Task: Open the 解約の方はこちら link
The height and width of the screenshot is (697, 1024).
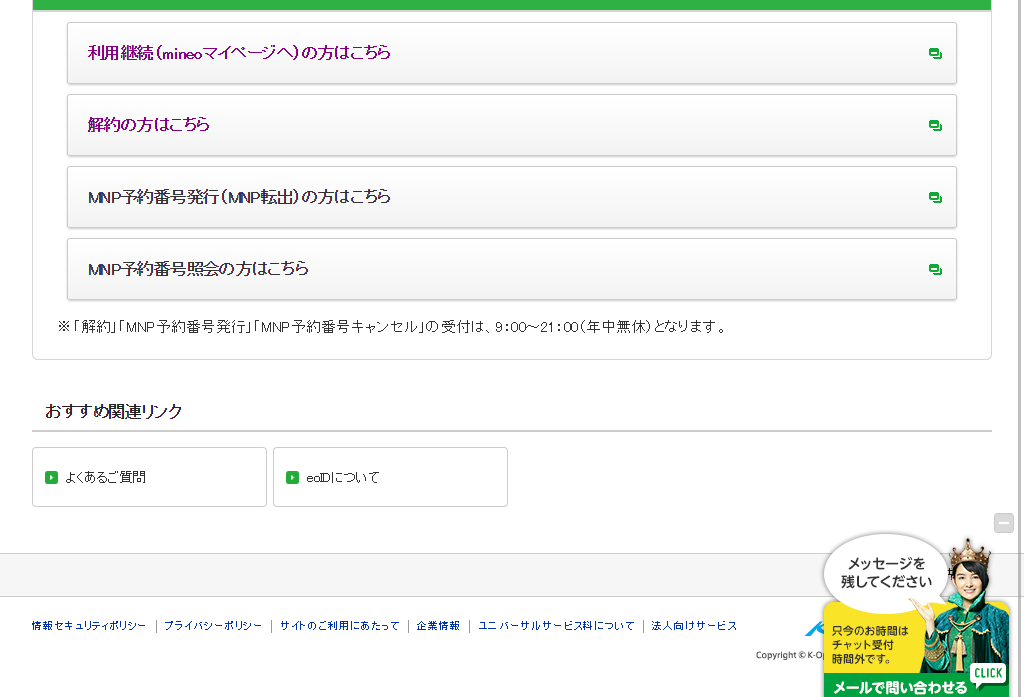Action: (511, 125)
